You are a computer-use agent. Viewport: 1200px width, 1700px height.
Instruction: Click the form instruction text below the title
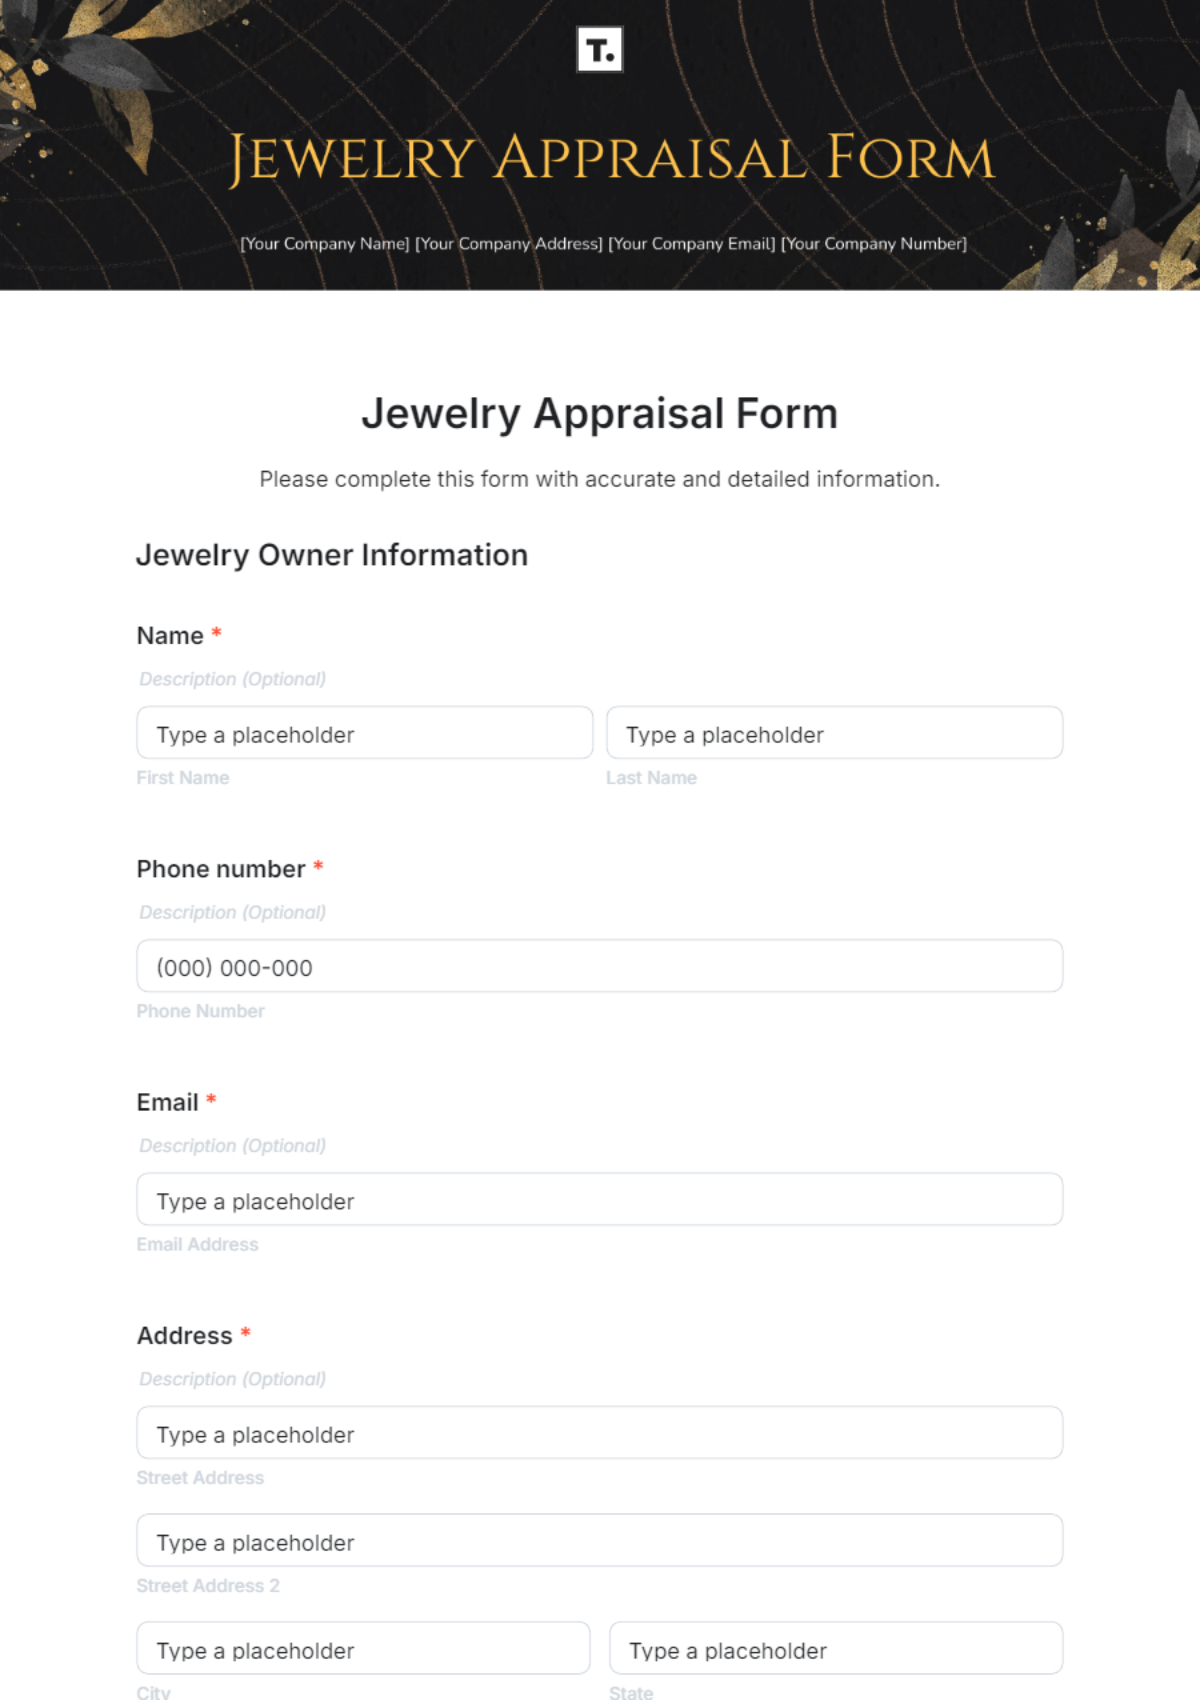click(x=600, y=479)
